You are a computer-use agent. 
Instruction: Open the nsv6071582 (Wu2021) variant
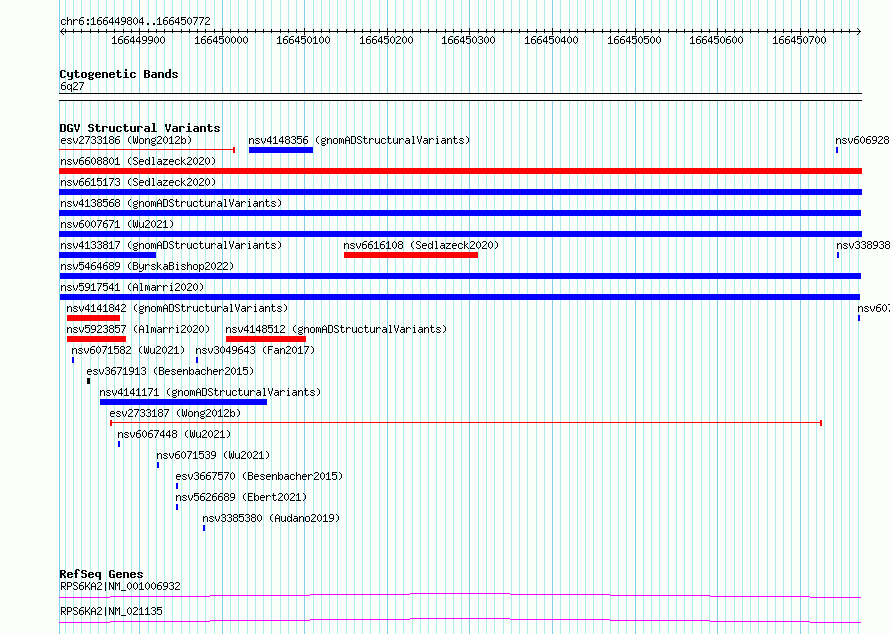[x=128, y=350]
